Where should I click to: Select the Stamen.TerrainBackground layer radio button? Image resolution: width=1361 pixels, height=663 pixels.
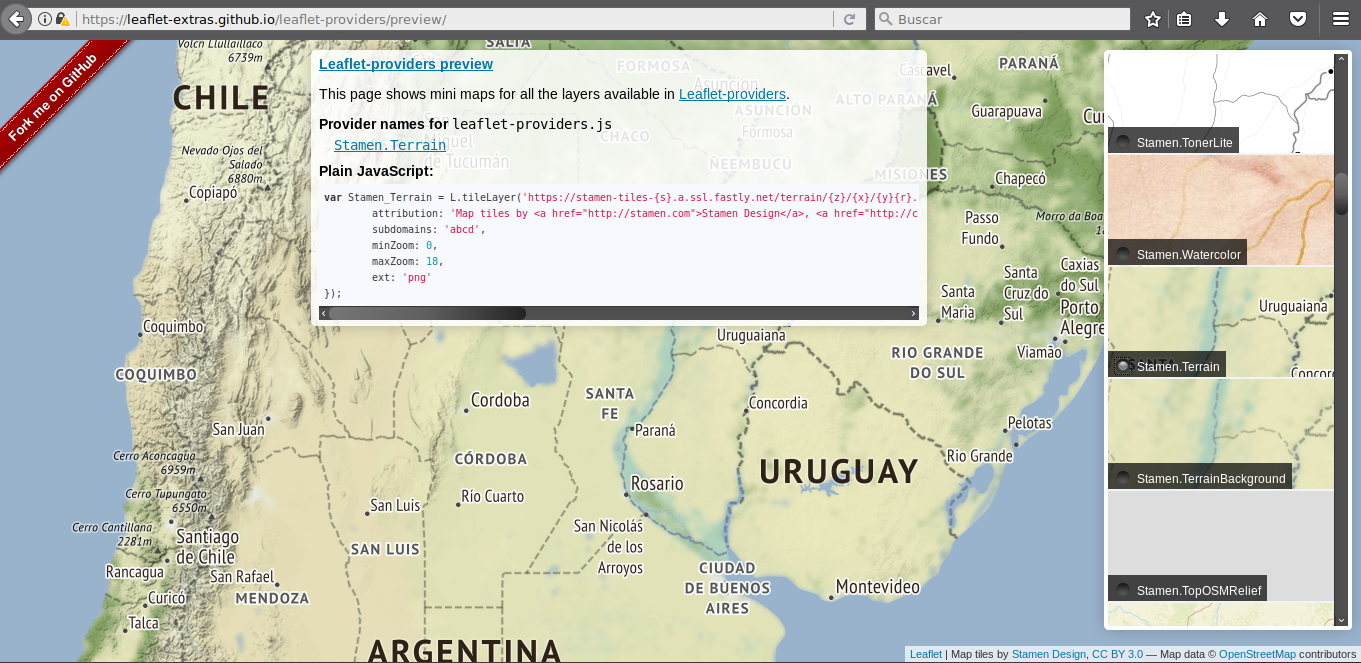(1123, 478)
